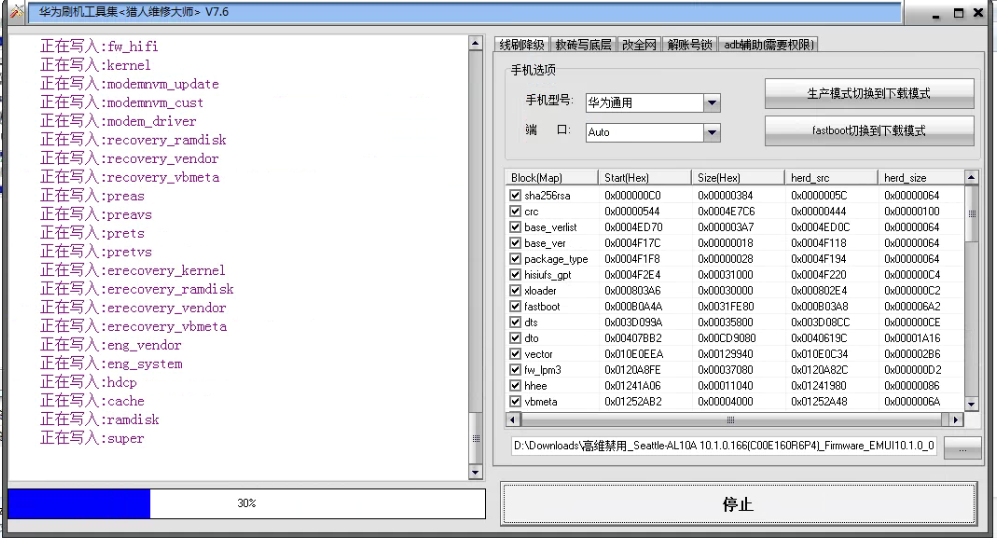Image resolution: width=997 pixels, height=538 pixels.
Task: Click the Start(Hex) column header
Action: [645, 177]
